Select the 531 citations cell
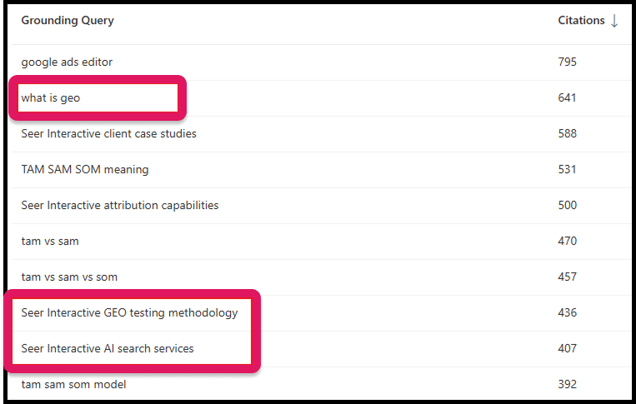The height and width of the screenshot is (404, 636). [x=567, y=170]
